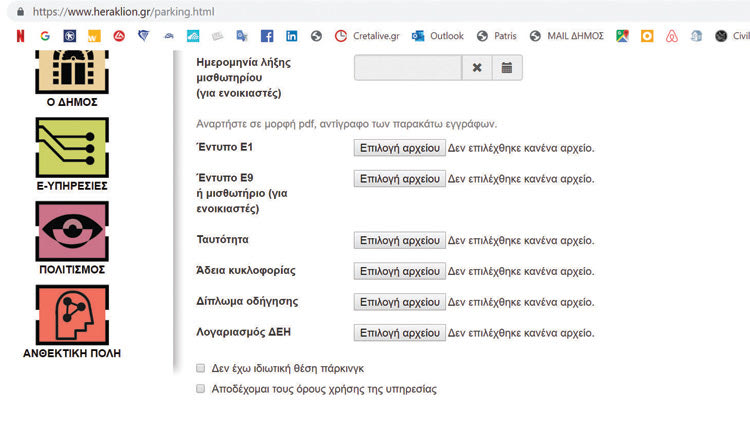Image resolution: width=750 pixels, height=430 pixels.
Task: Open the ΠΟΛΙΤΙΣΜΟΣ sidebar section
Action: [x=72, y=238]
